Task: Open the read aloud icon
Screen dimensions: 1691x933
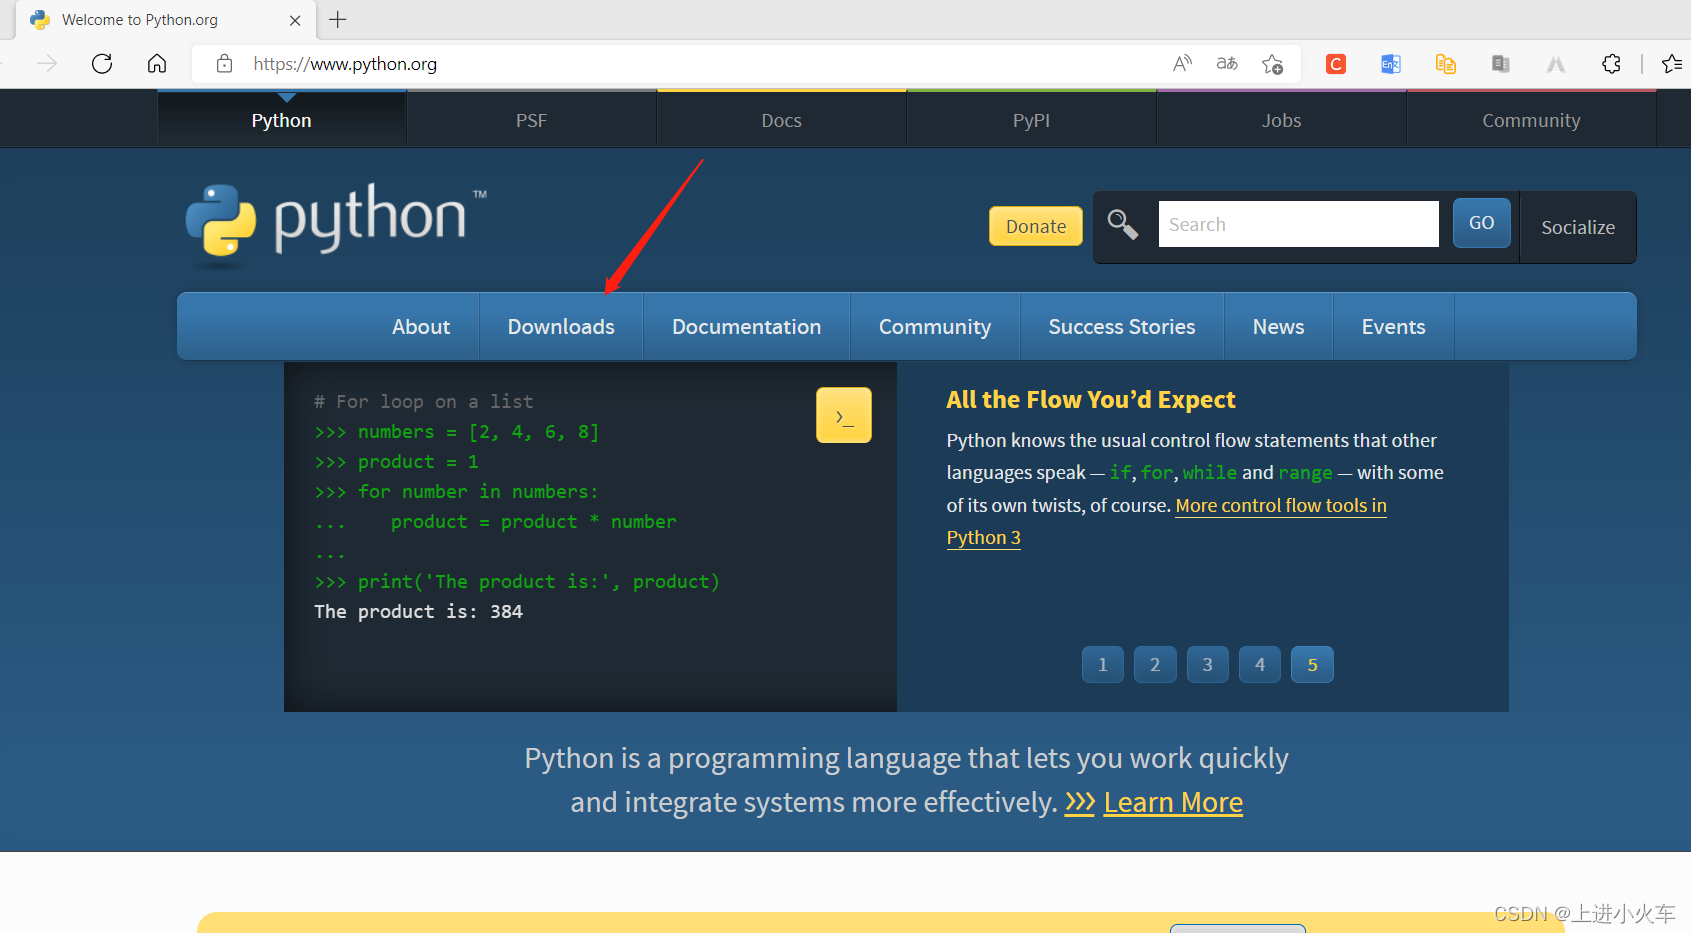Action: [x=1182, y=64]
